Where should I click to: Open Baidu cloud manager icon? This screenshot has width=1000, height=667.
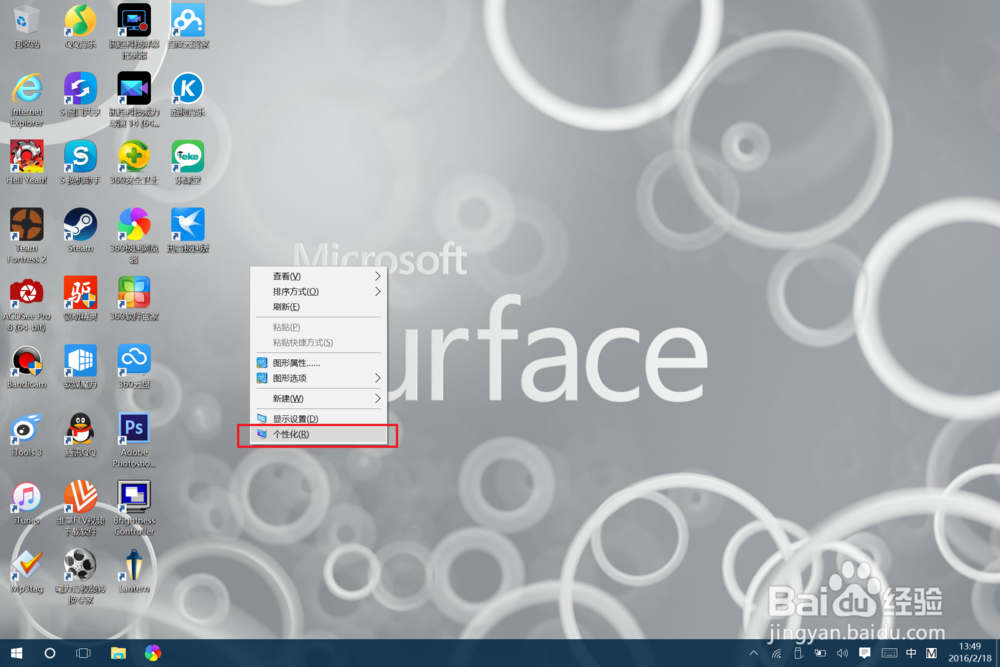(x=188, y=27)
